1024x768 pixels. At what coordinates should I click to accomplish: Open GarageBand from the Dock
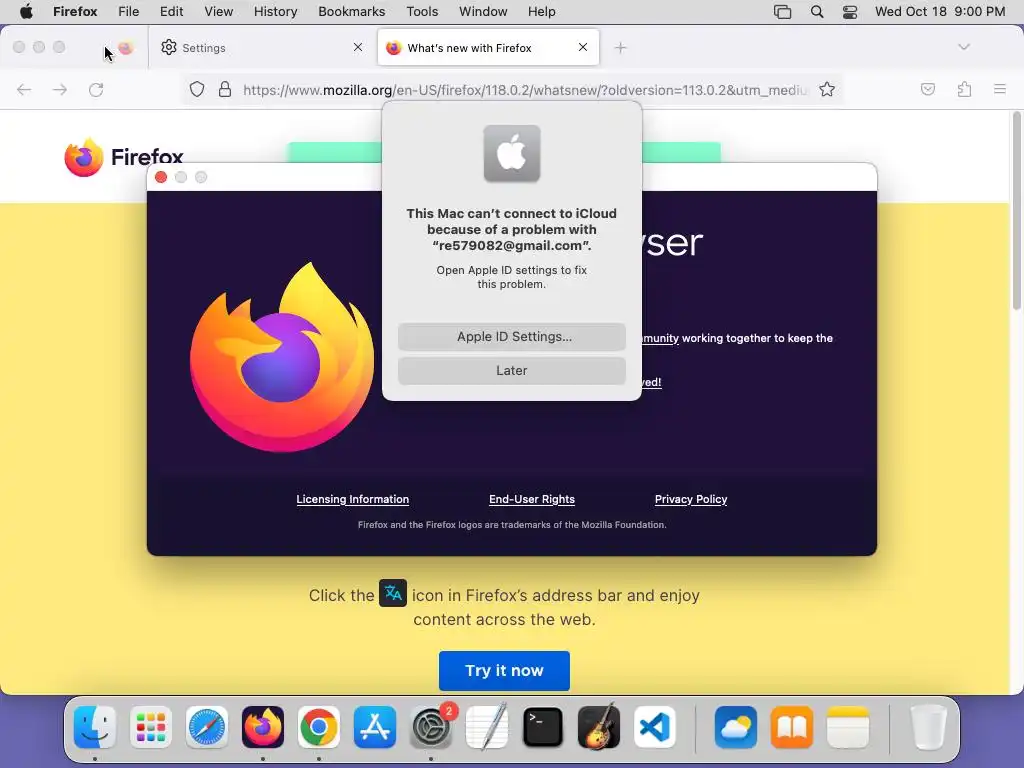(599, 727)
